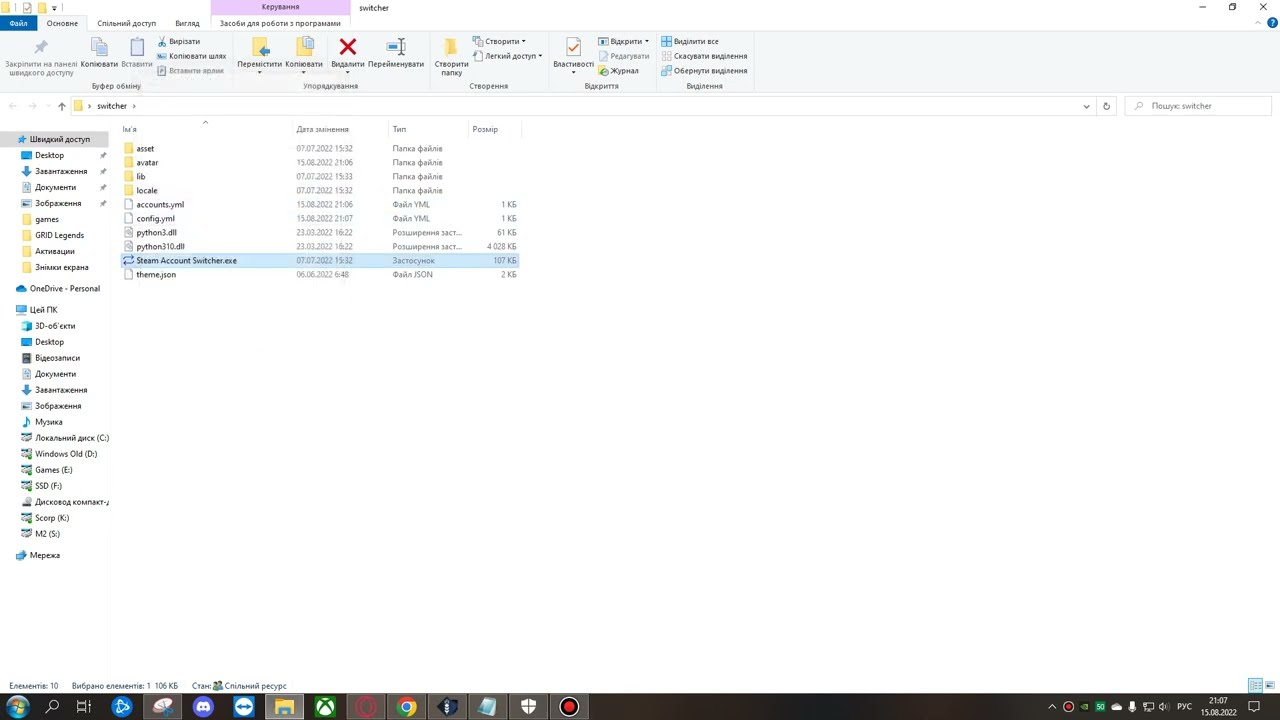Click the 'Журнал' history button
Viewport: 1280px width, 720px height.
618,71
